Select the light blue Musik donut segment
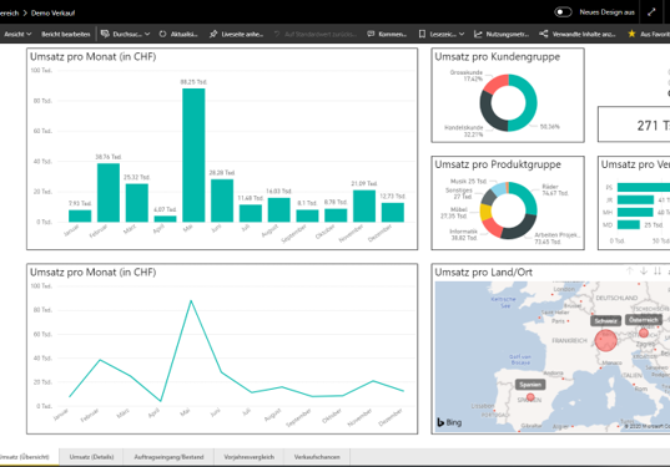Viewport: 670px width, 467px height. [x=498, y=188]
